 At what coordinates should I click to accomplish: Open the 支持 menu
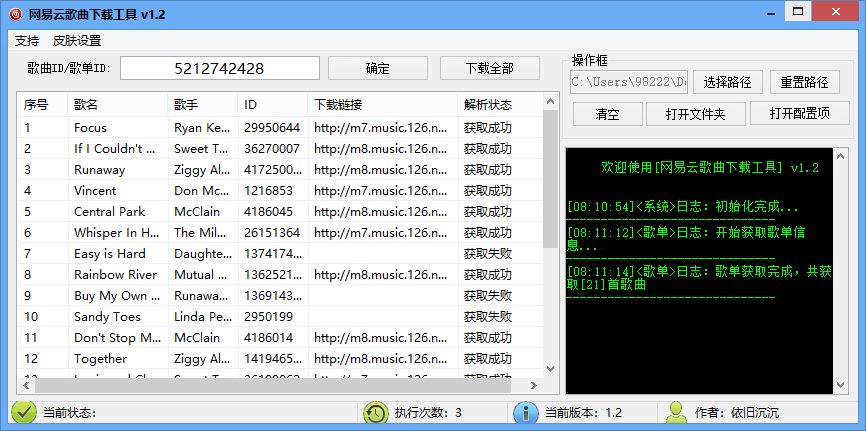tap(27, 41)
